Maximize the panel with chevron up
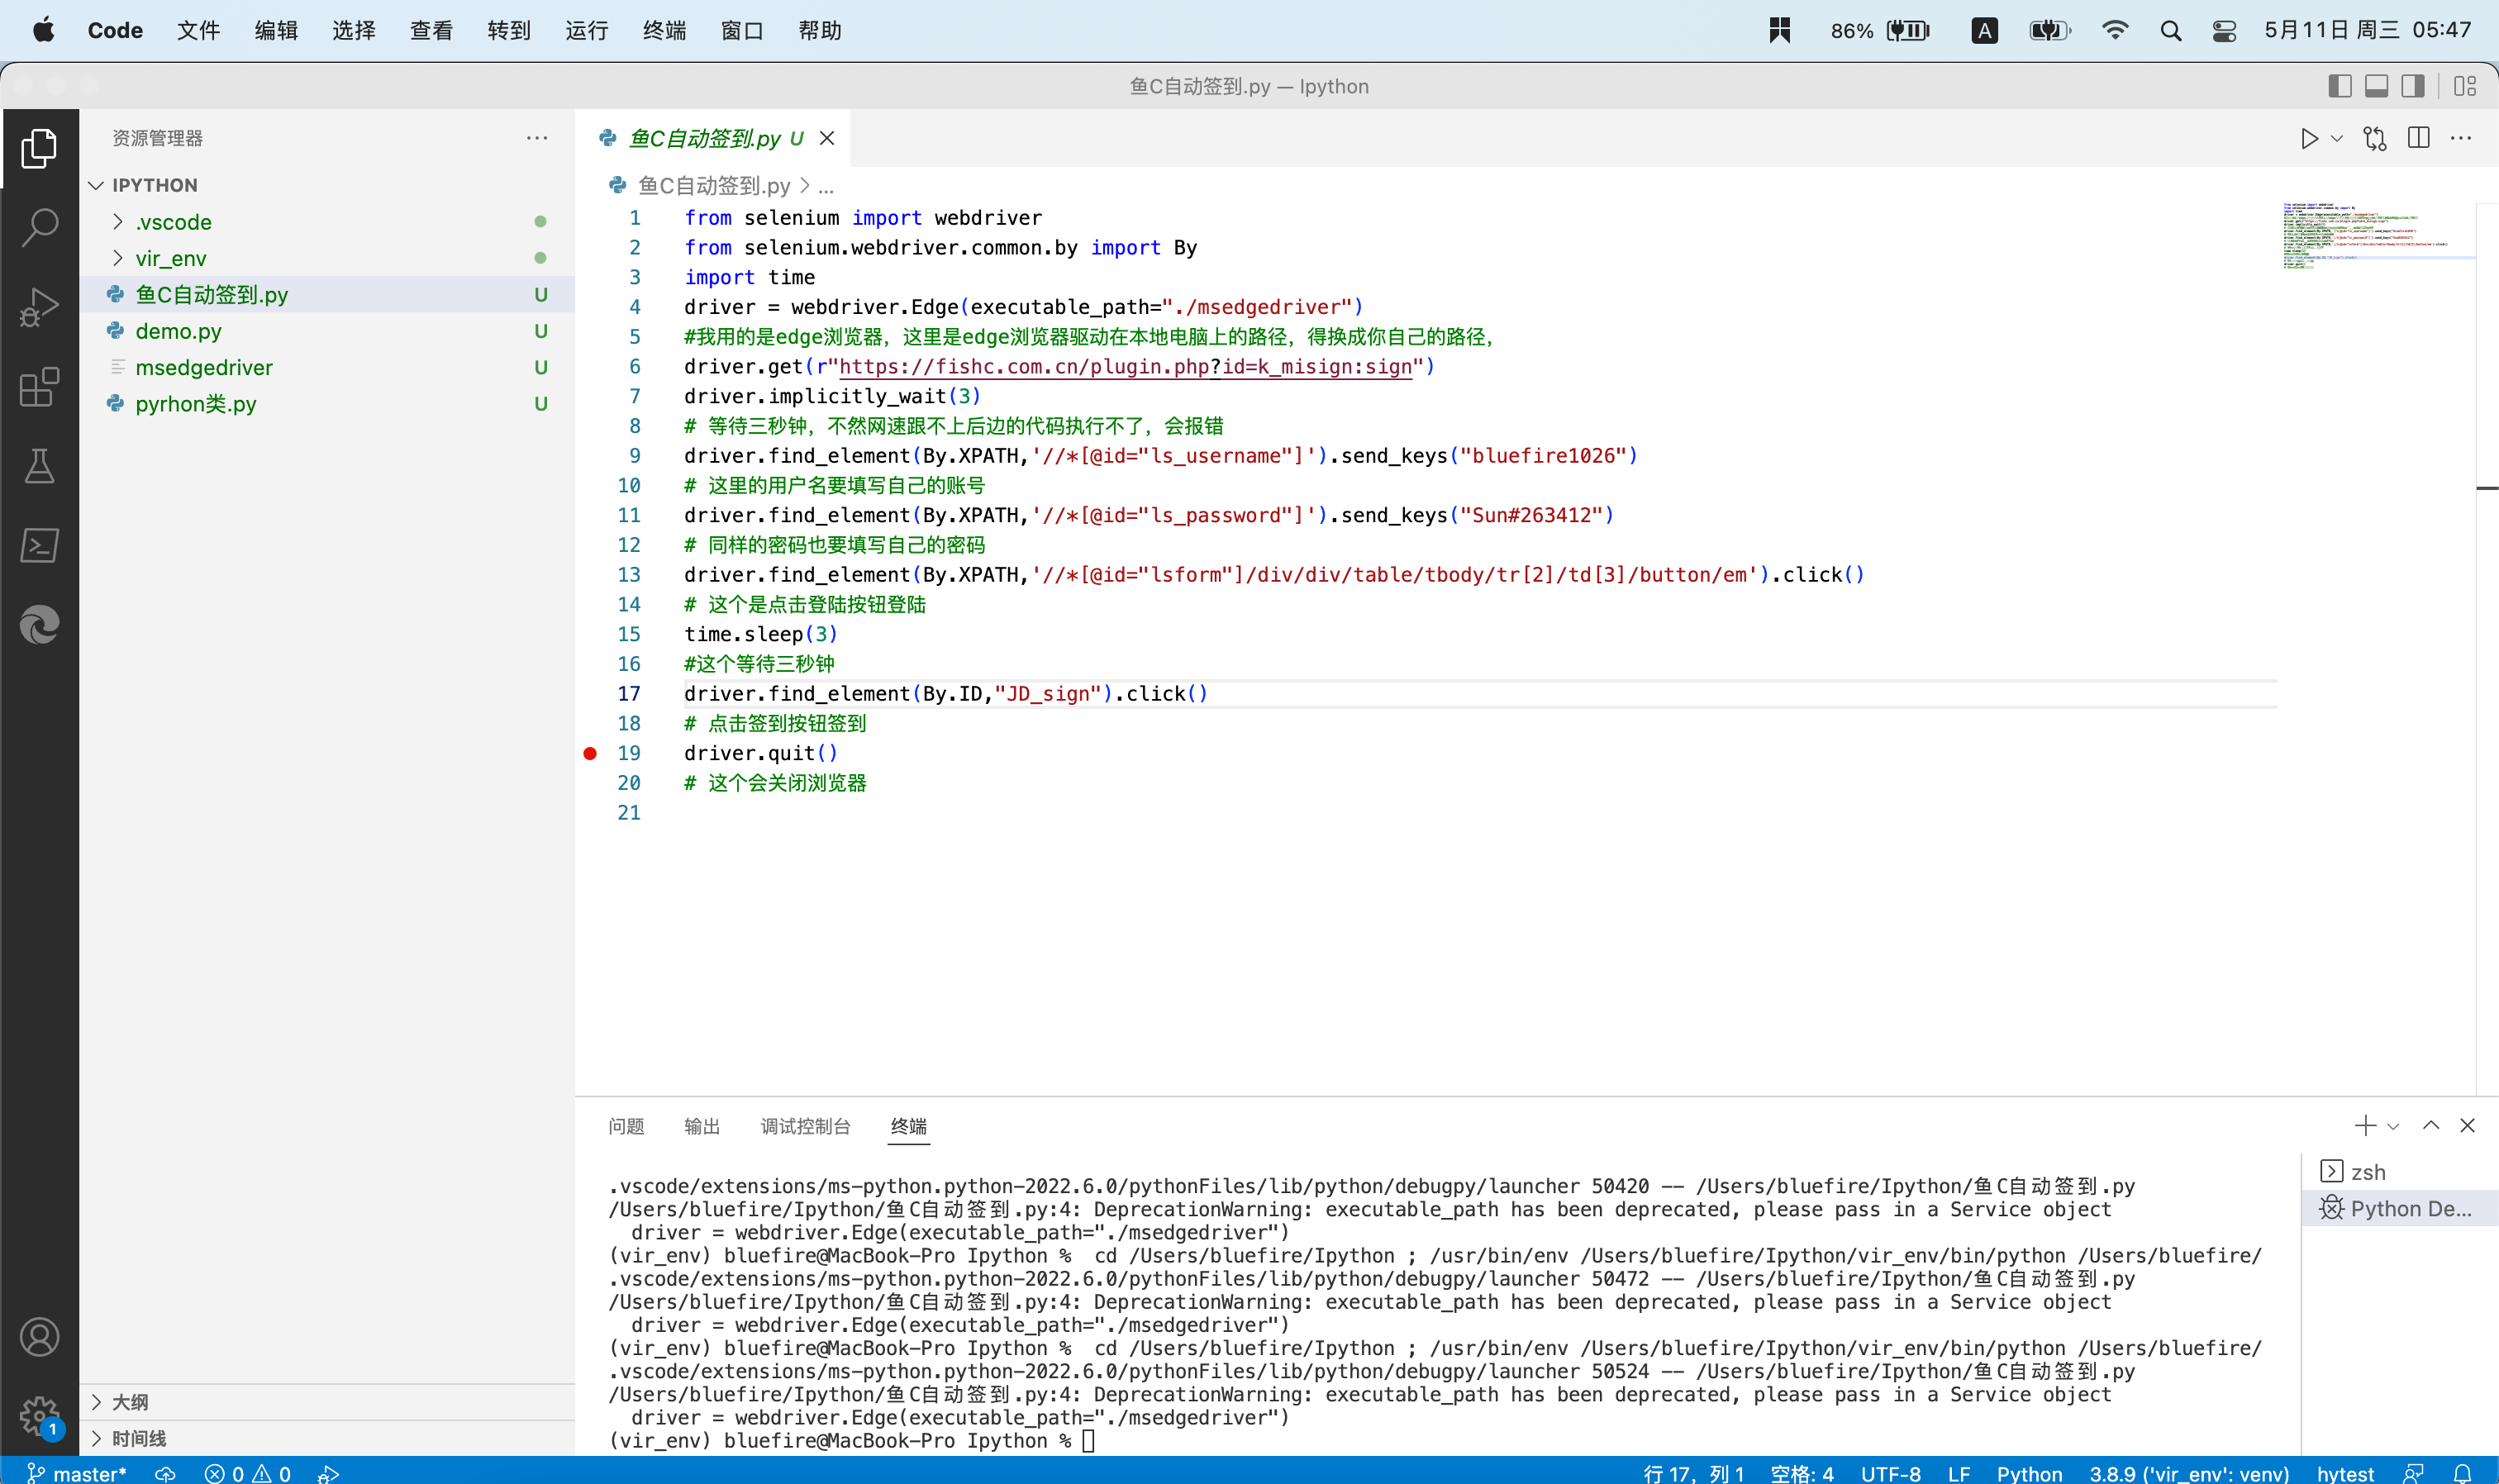2499x1484 pixels. pyautogui.click(x=2431, y=1125)
